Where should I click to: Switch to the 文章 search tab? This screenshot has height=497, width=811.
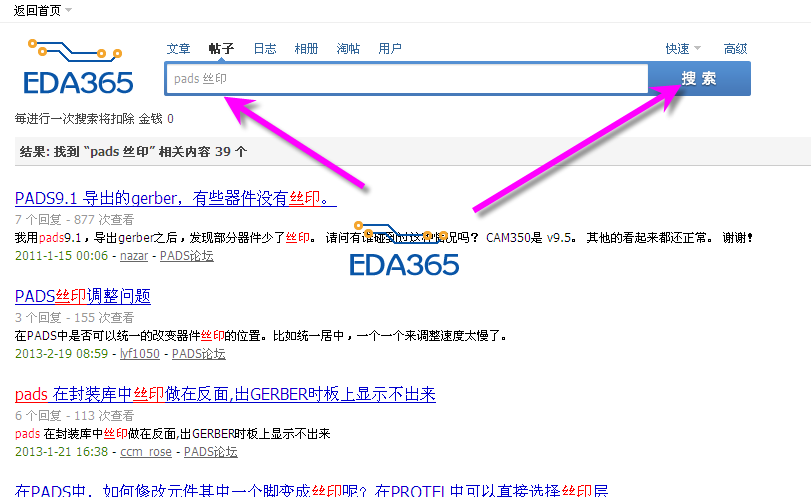[x=178, y=49]
